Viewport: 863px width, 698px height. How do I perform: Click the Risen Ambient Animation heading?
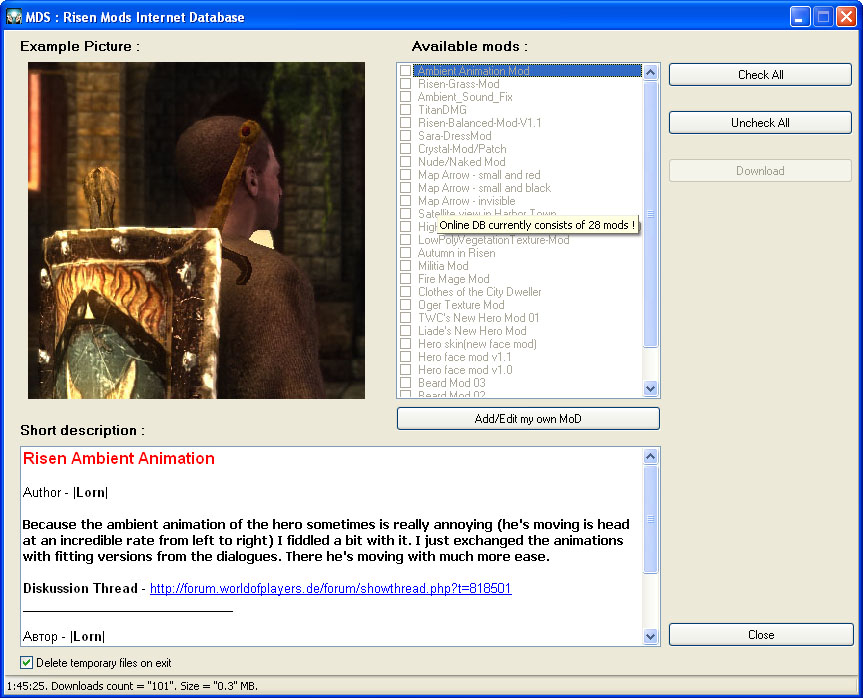(118, 458)
